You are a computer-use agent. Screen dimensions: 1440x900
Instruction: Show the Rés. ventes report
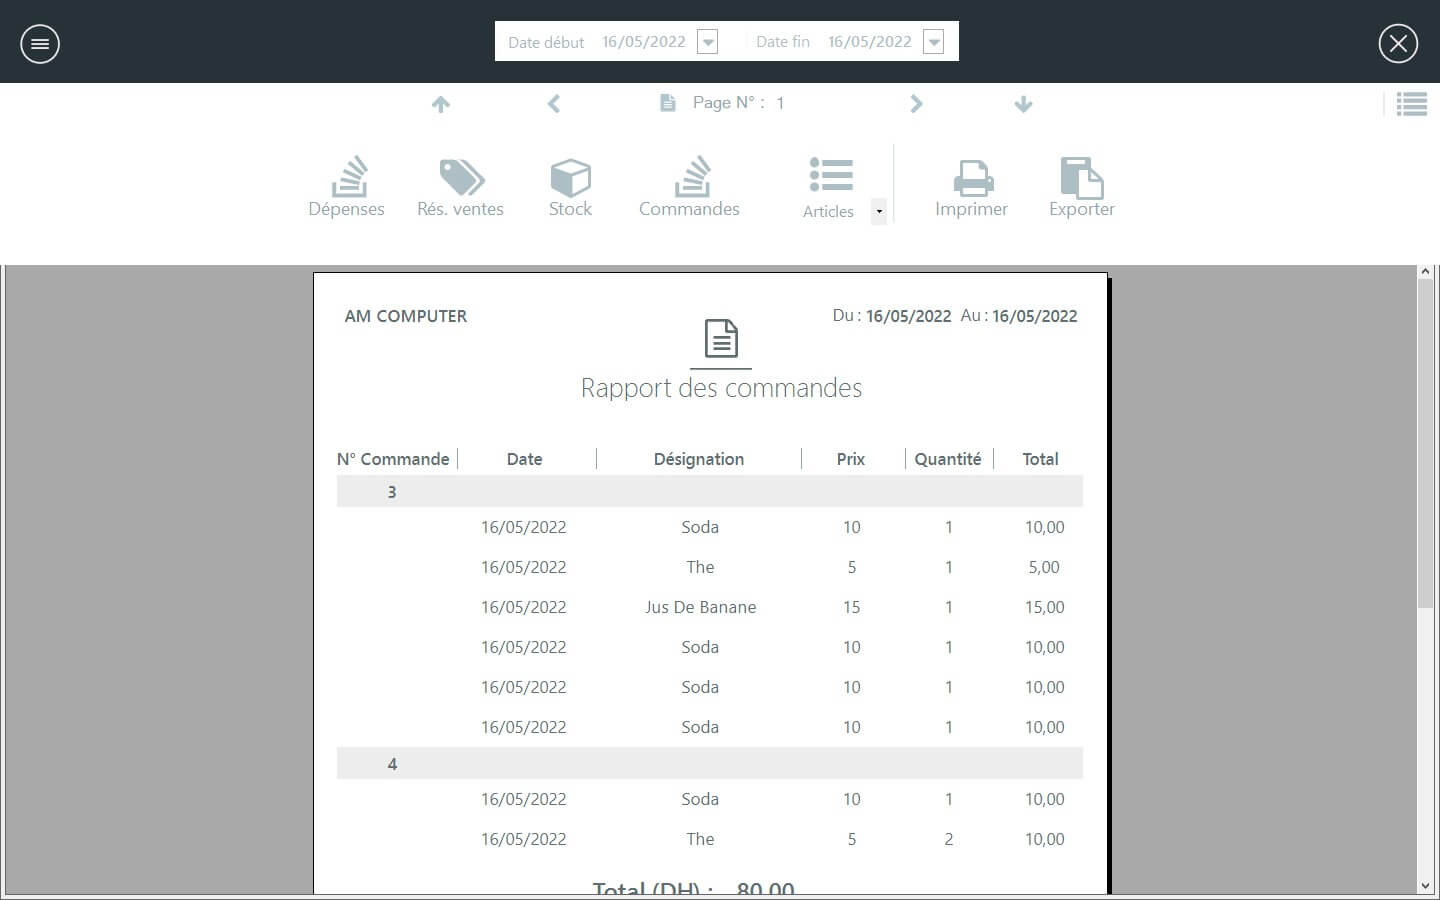pos(460,187)
